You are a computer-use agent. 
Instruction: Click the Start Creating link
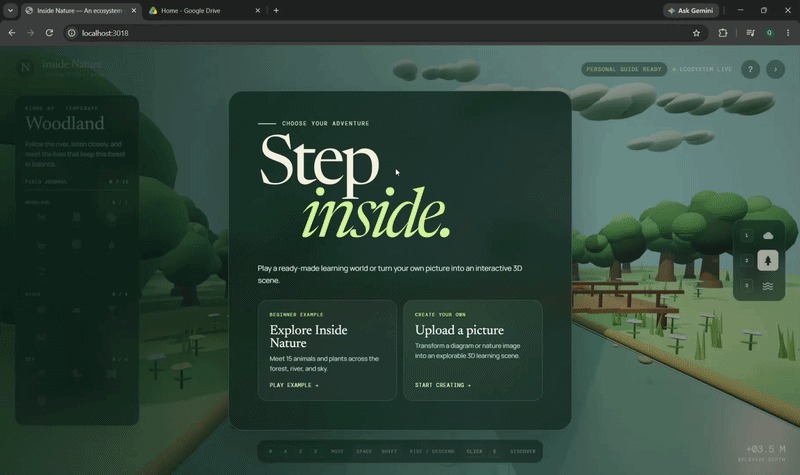443,385
